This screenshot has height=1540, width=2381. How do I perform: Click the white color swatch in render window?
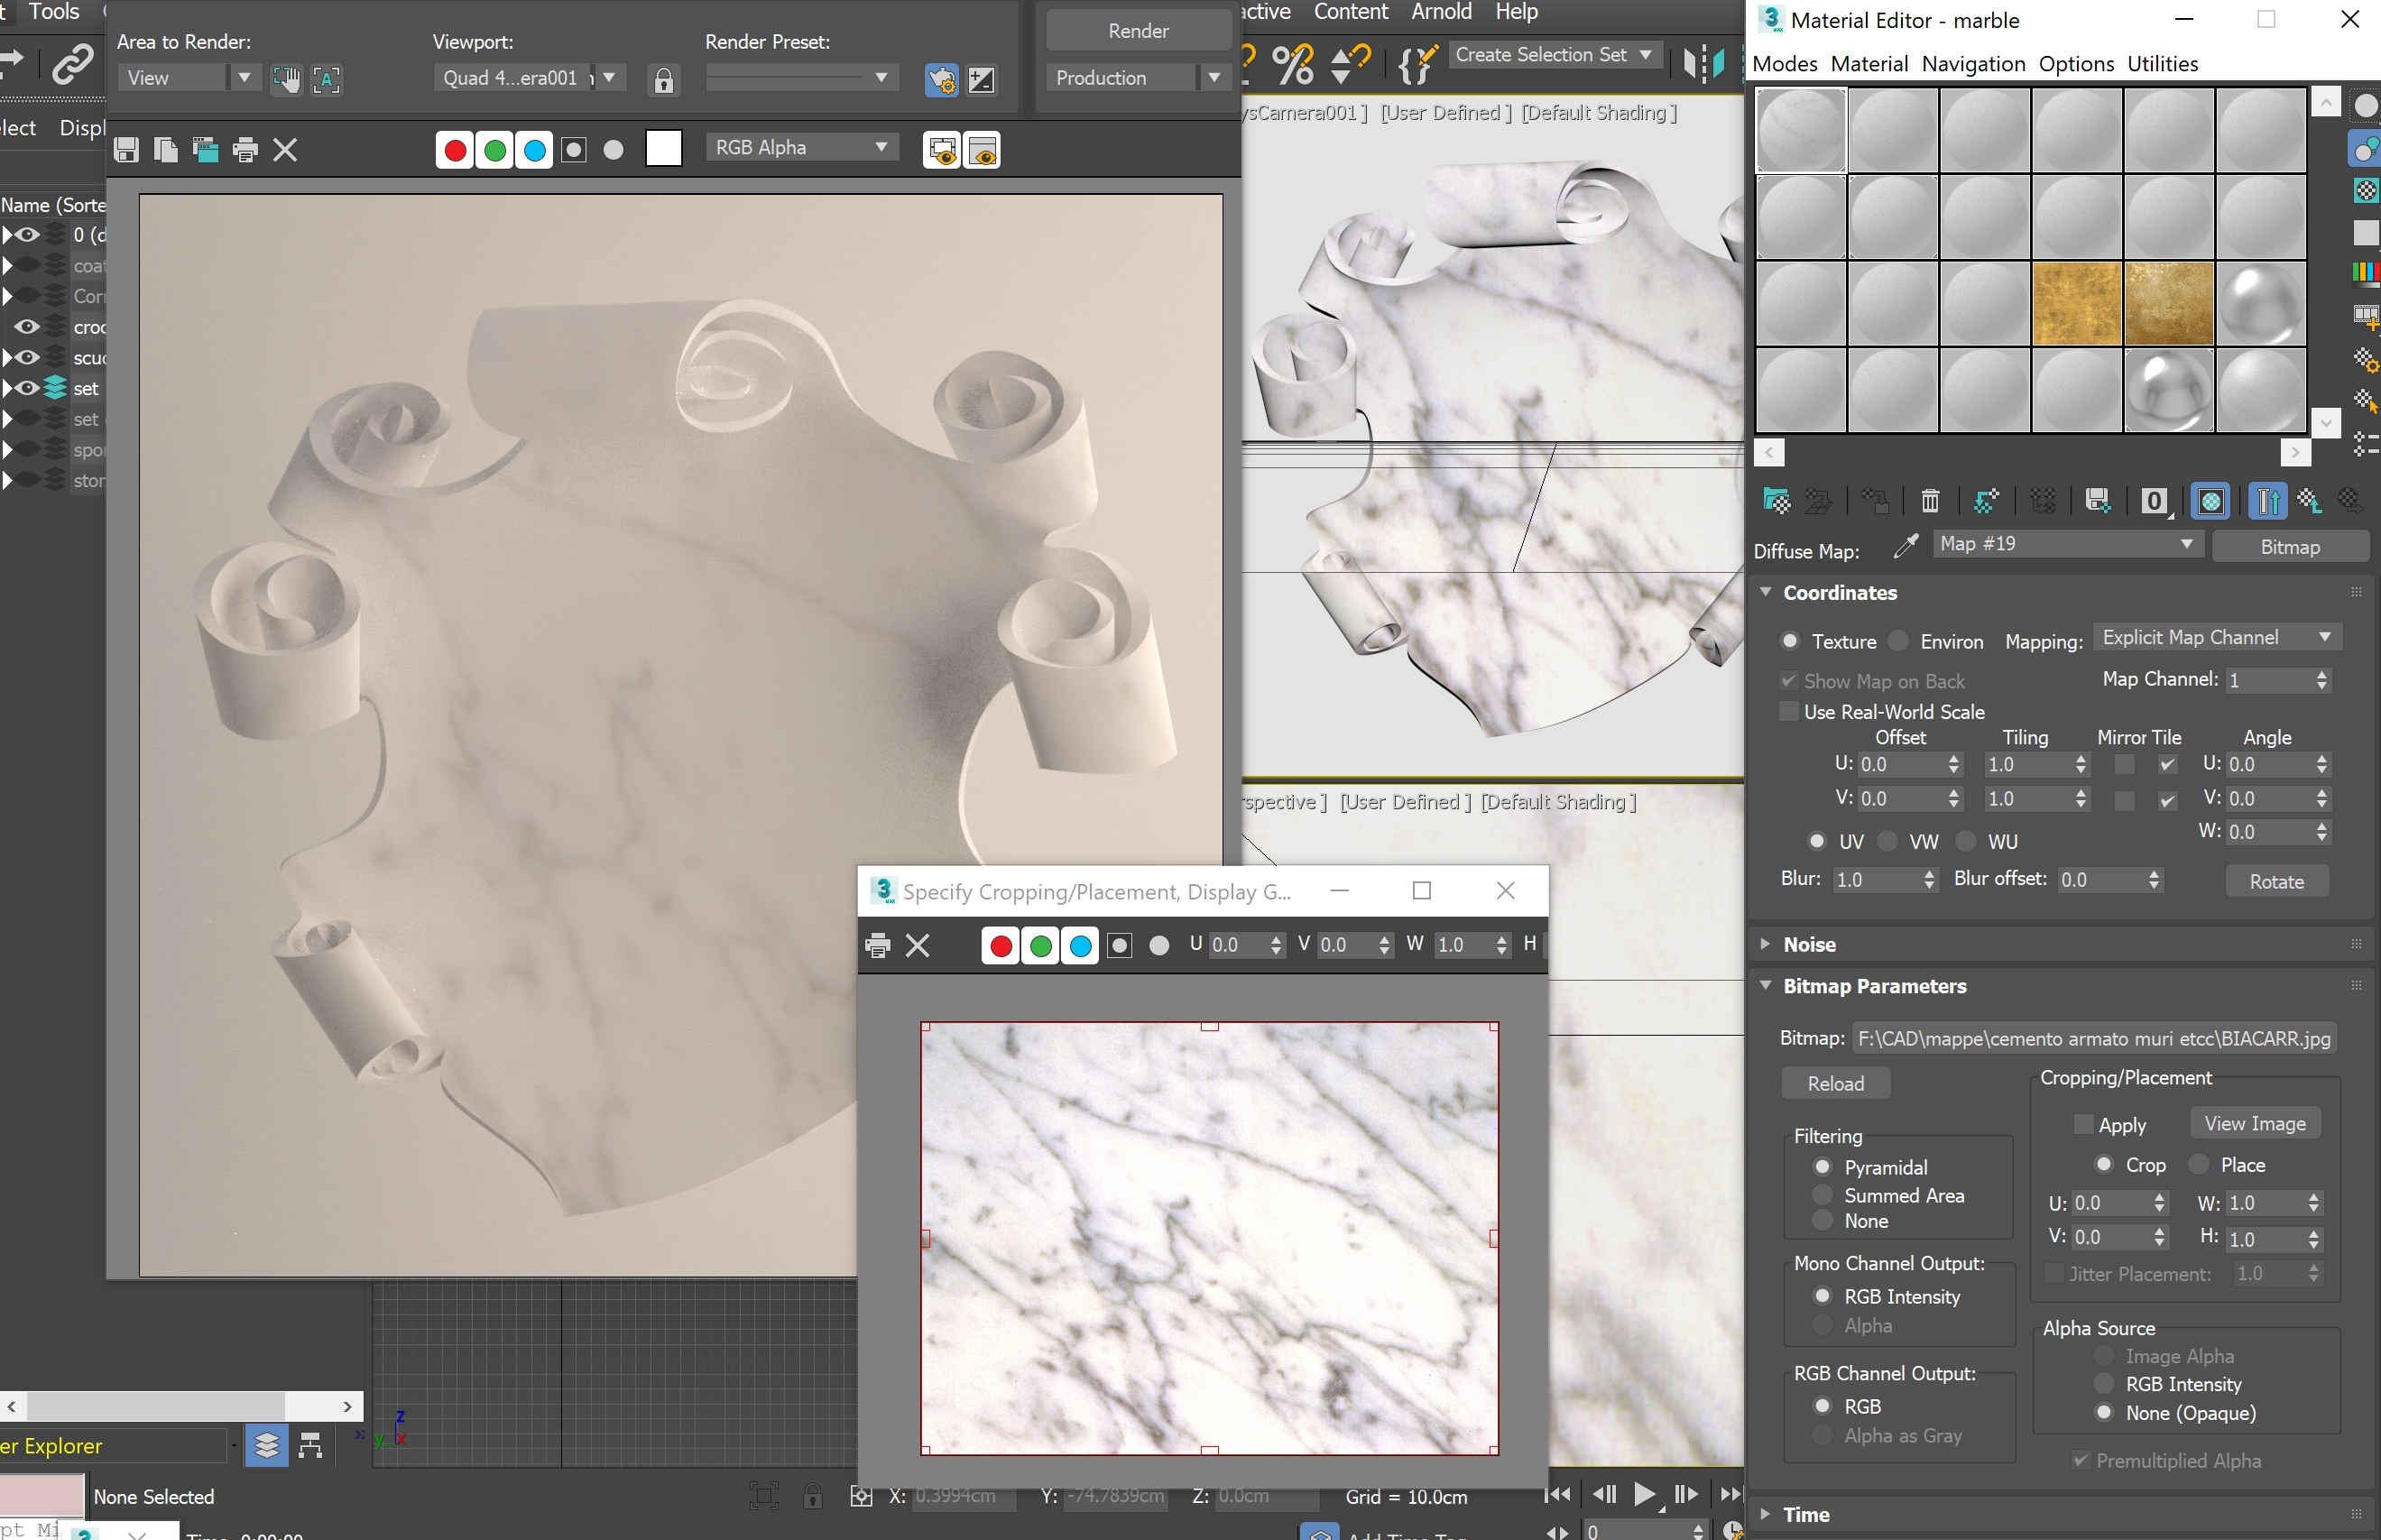(664, 149)
